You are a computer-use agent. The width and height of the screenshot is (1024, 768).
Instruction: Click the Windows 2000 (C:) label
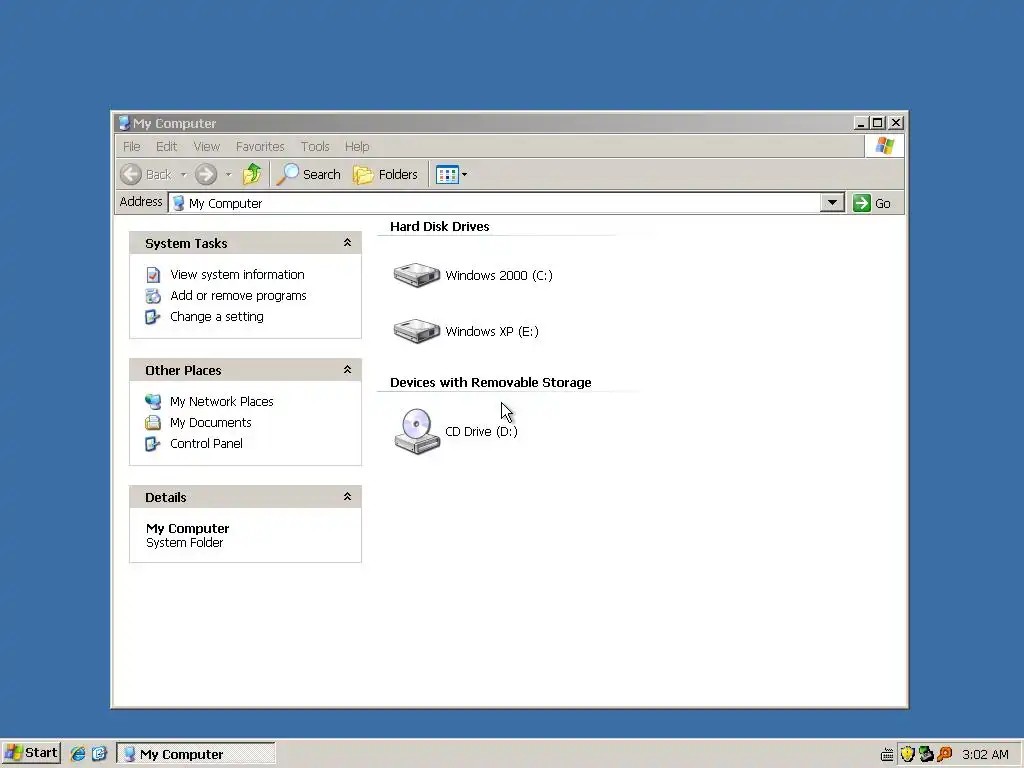tap(499, 276)
